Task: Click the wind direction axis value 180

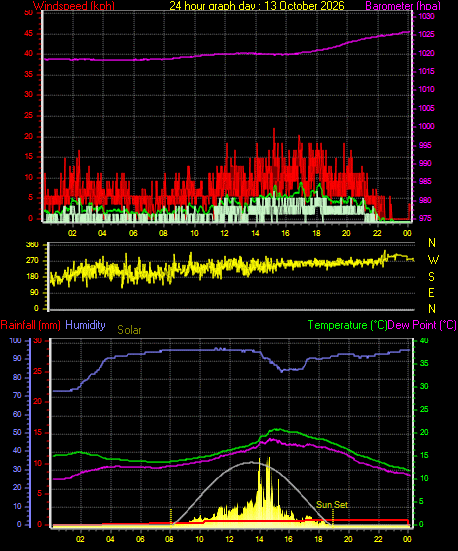Action: pyautogui.click(x=32, y=277)
